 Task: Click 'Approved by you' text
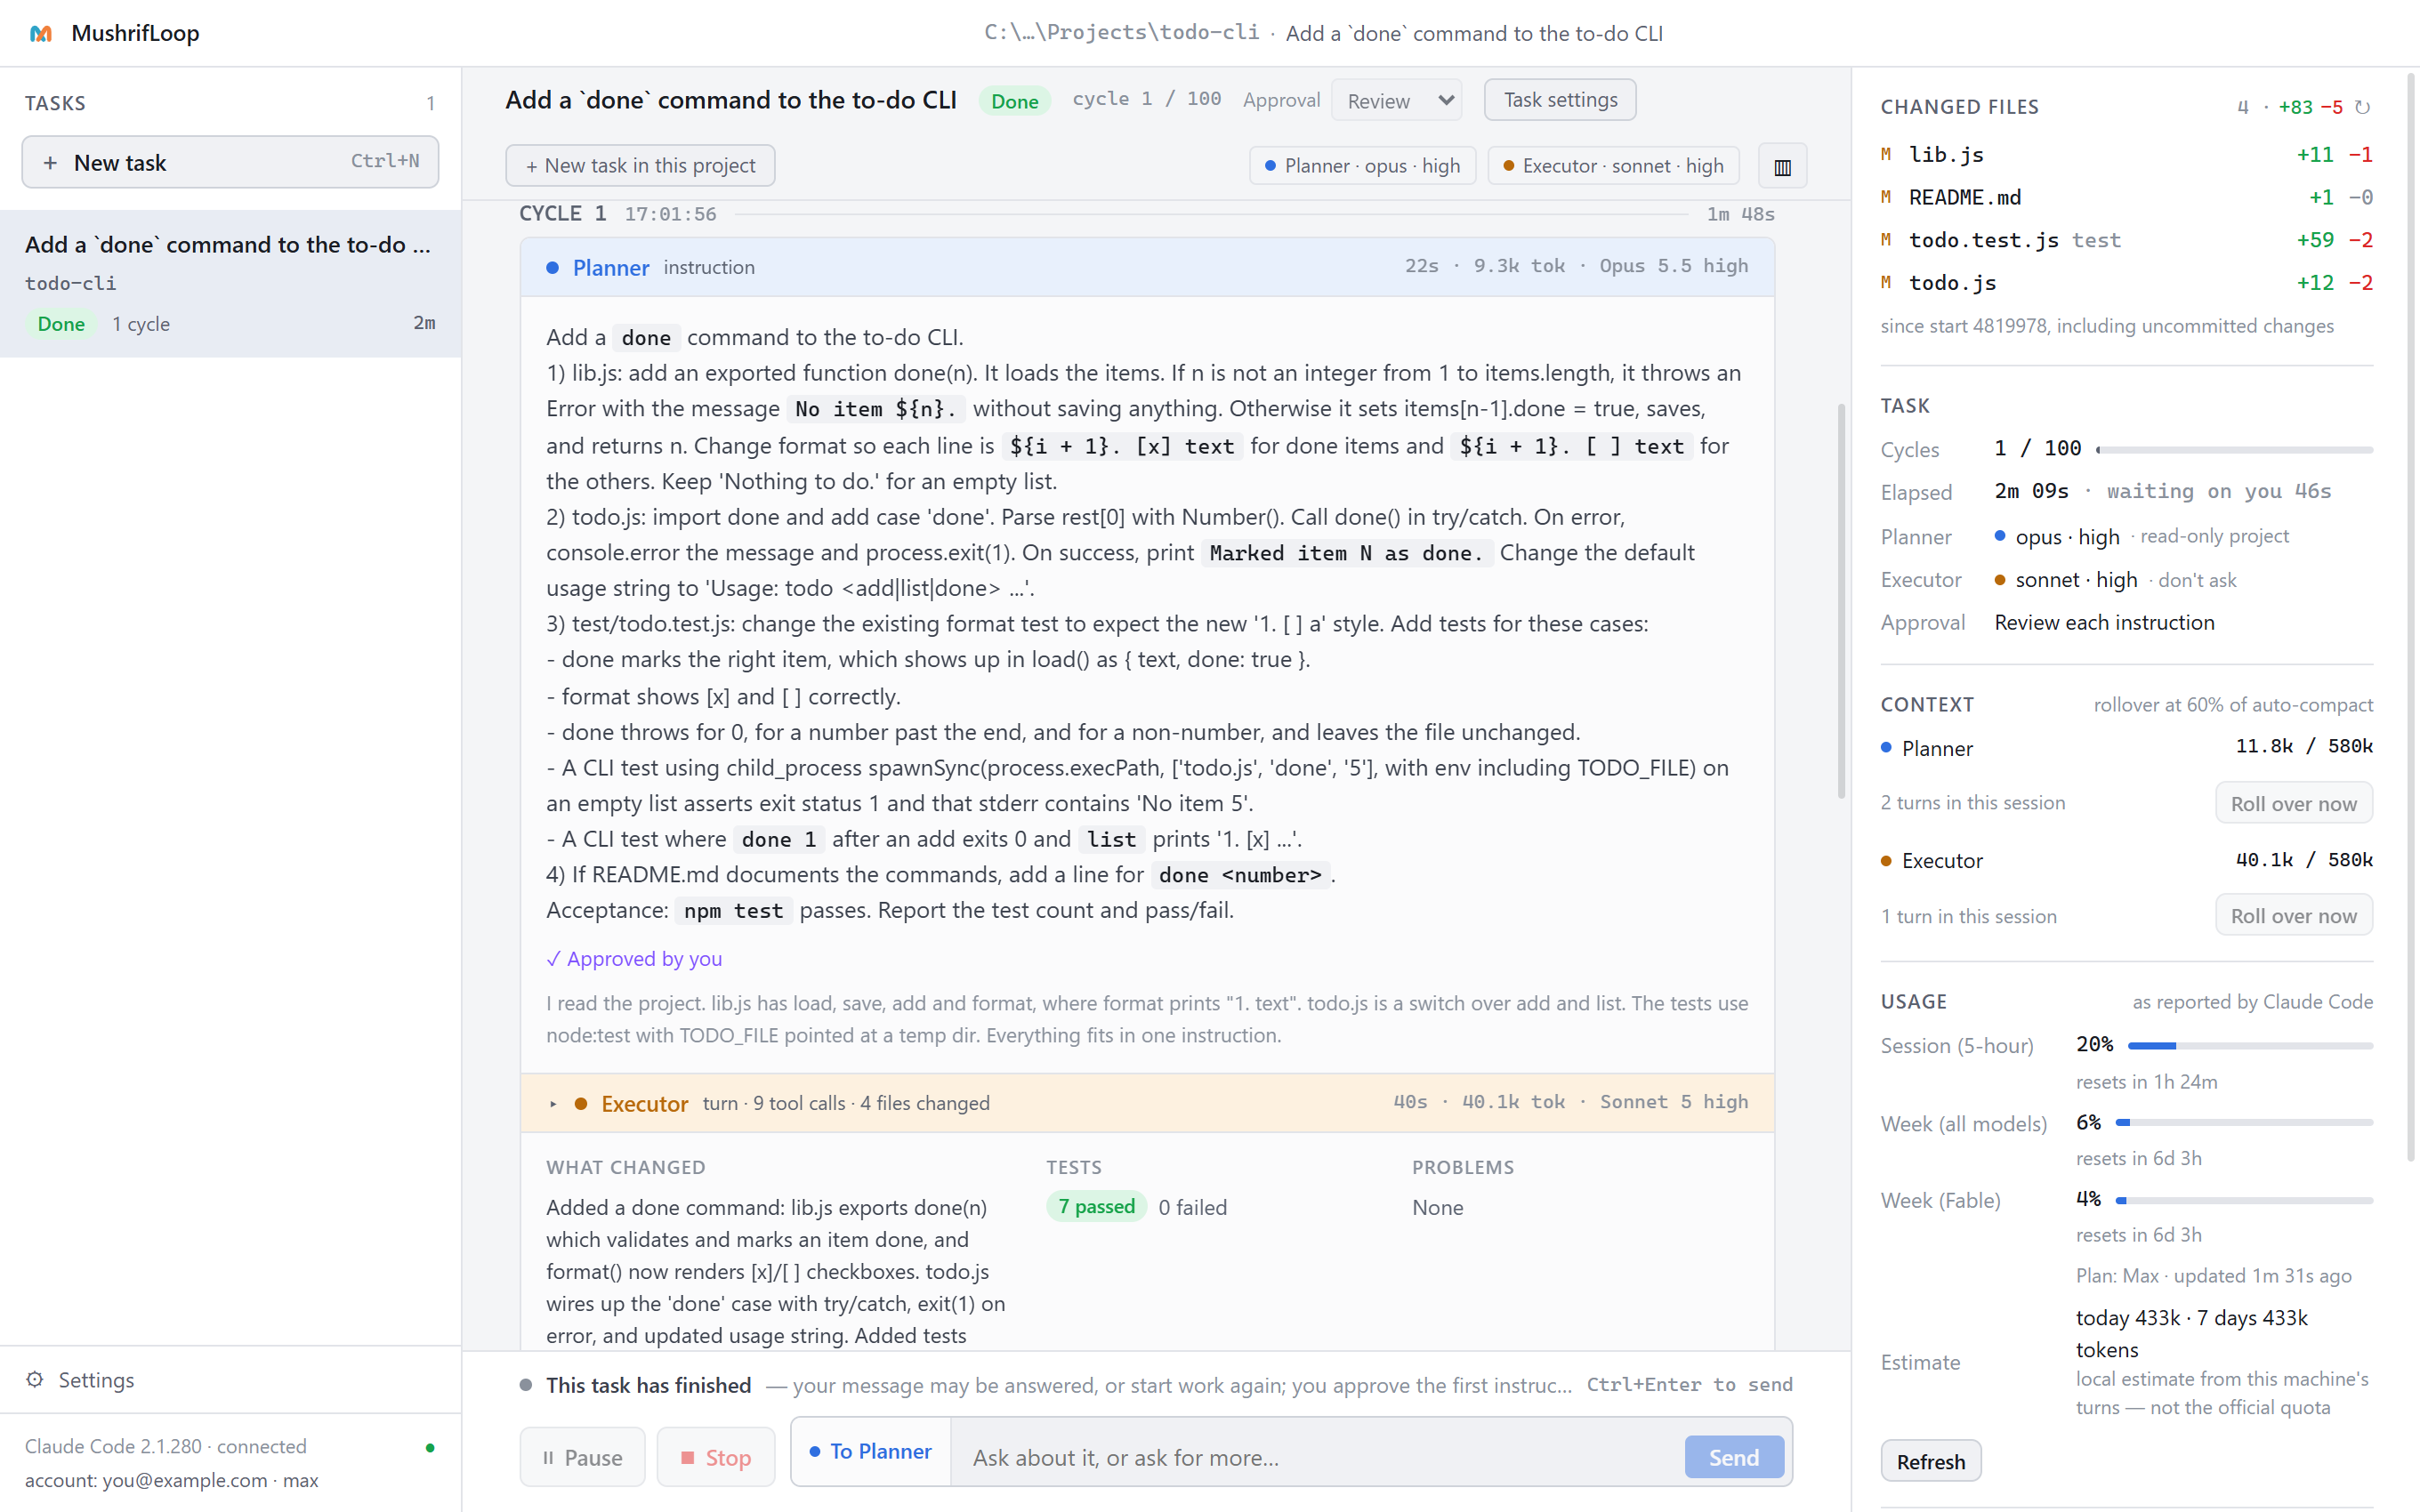[634, 958]
